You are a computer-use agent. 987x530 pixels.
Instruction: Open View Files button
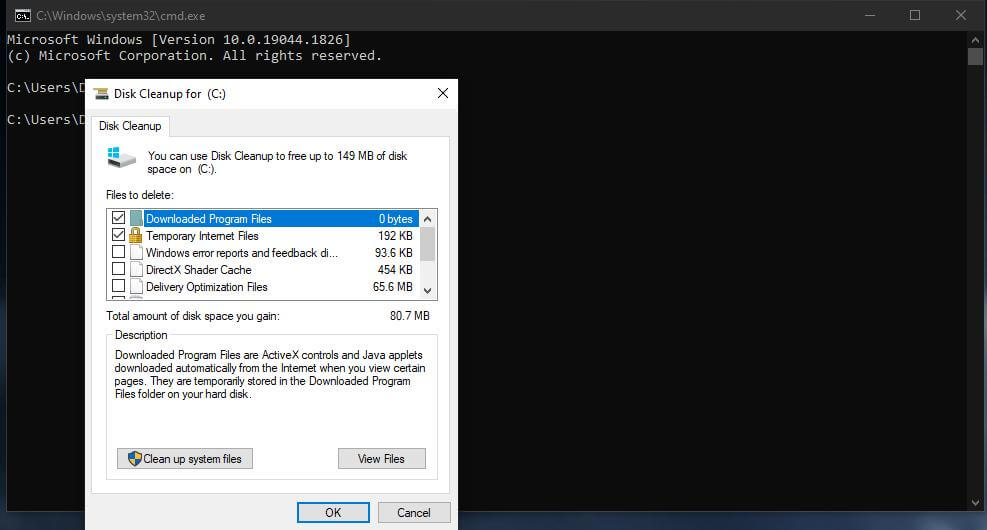381,459
